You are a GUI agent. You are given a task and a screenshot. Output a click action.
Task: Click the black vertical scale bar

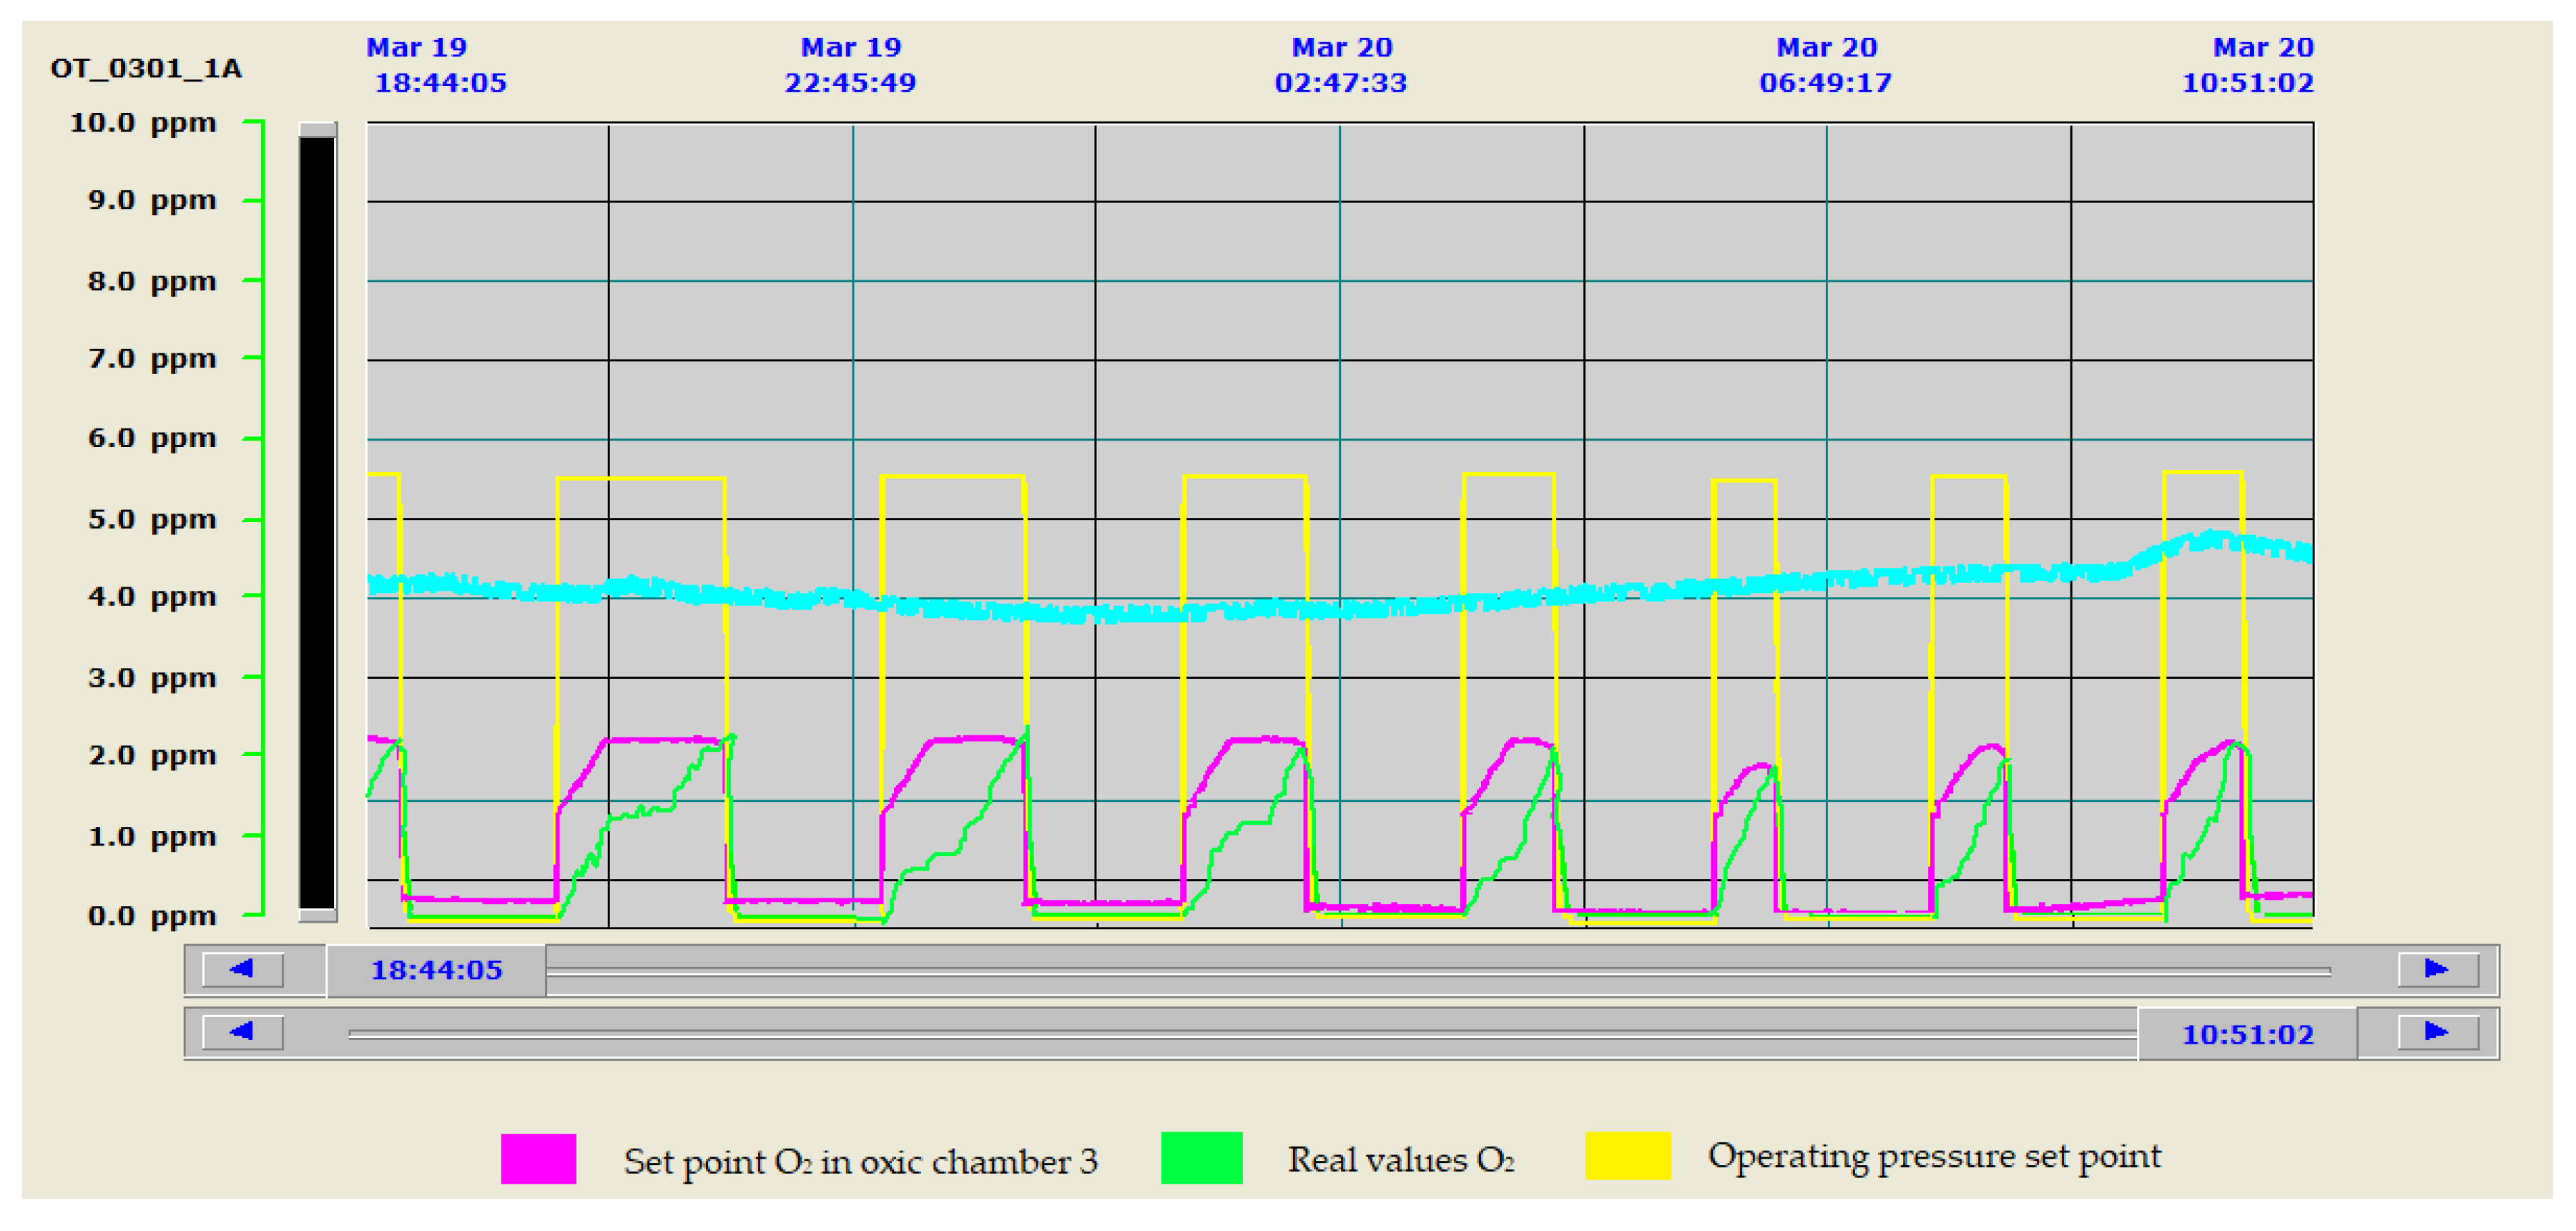tap(317, 520)
